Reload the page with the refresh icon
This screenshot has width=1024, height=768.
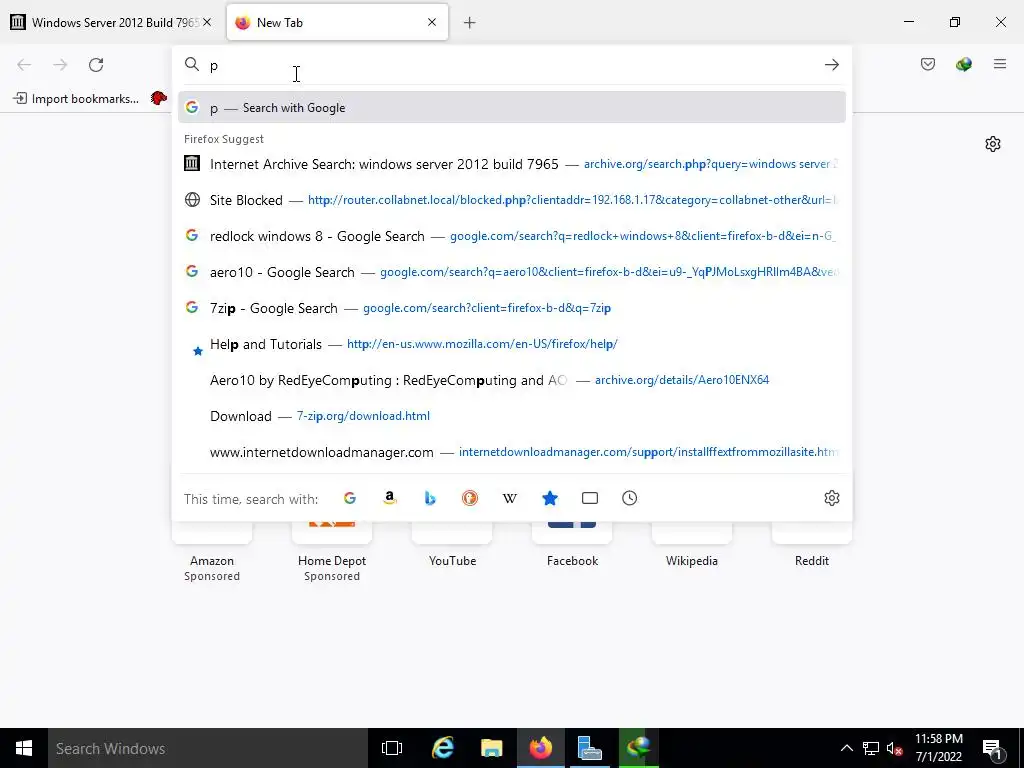tap(96, 65)
